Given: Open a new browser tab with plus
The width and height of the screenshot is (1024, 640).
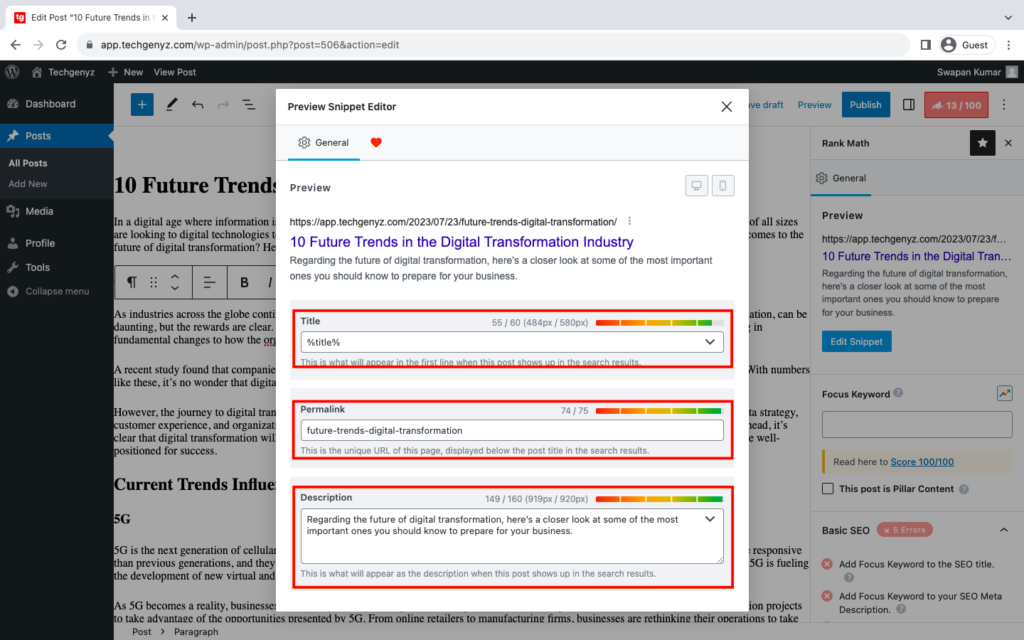Looking at the screenshot, I should coord(191,18).
